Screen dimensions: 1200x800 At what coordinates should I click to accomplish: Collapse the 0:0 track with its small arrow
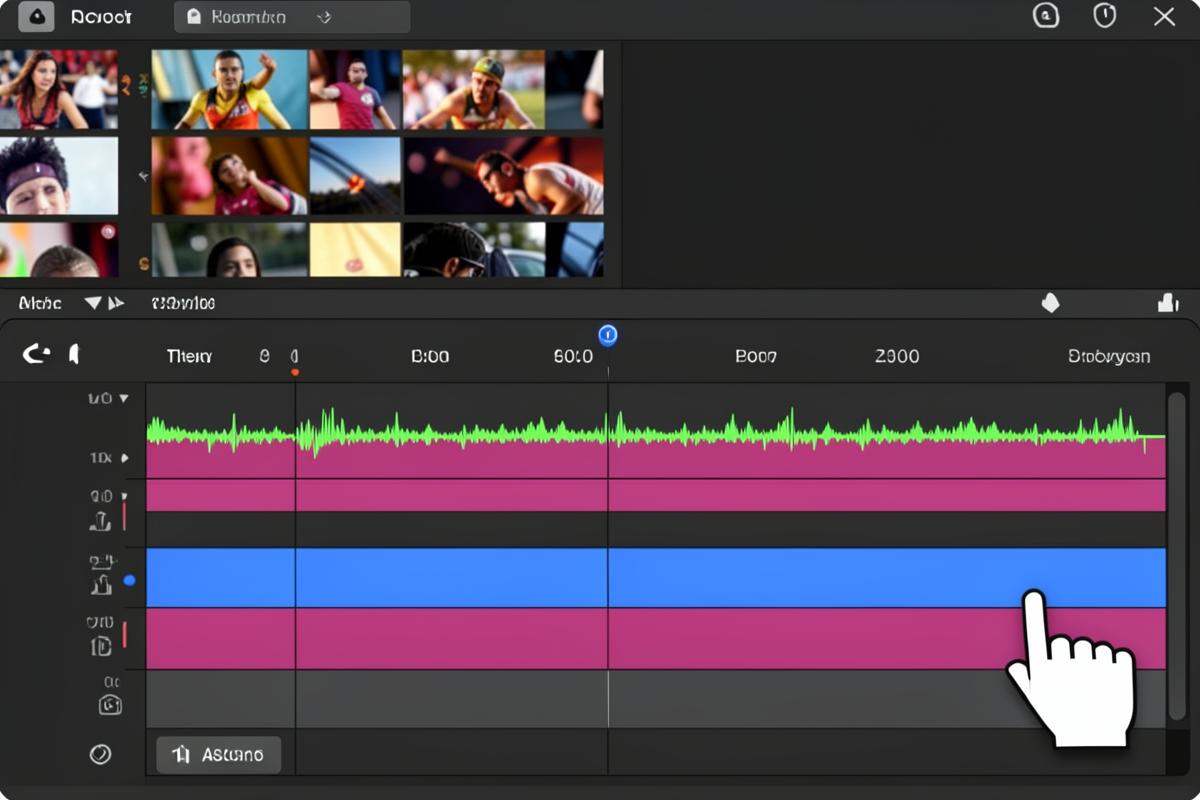pos(124,496)
